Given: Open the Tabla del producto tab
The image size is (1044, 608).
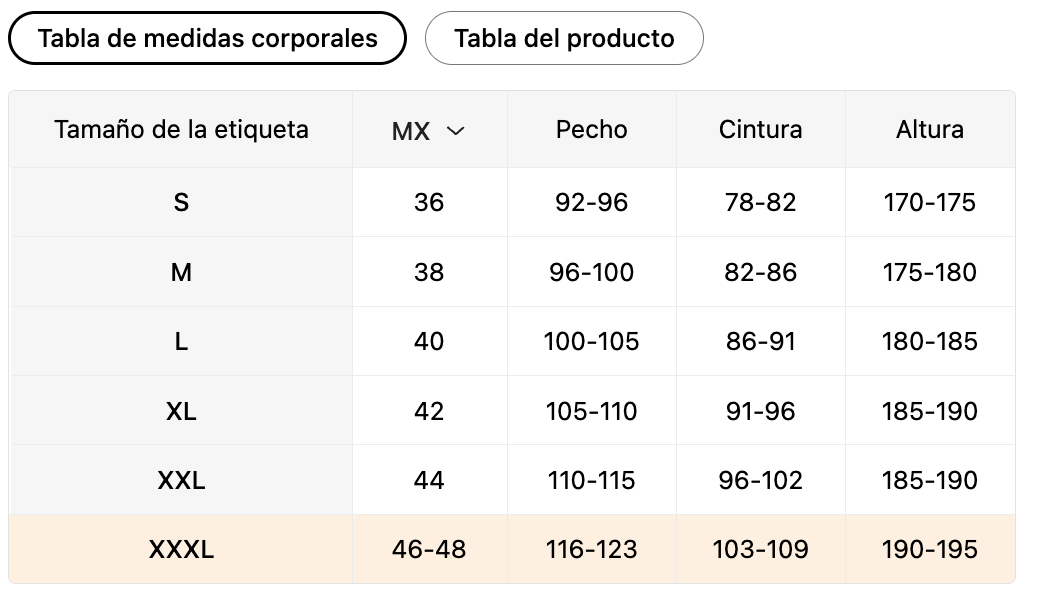Looking at the screenshot, I should [x=564, y=38].
